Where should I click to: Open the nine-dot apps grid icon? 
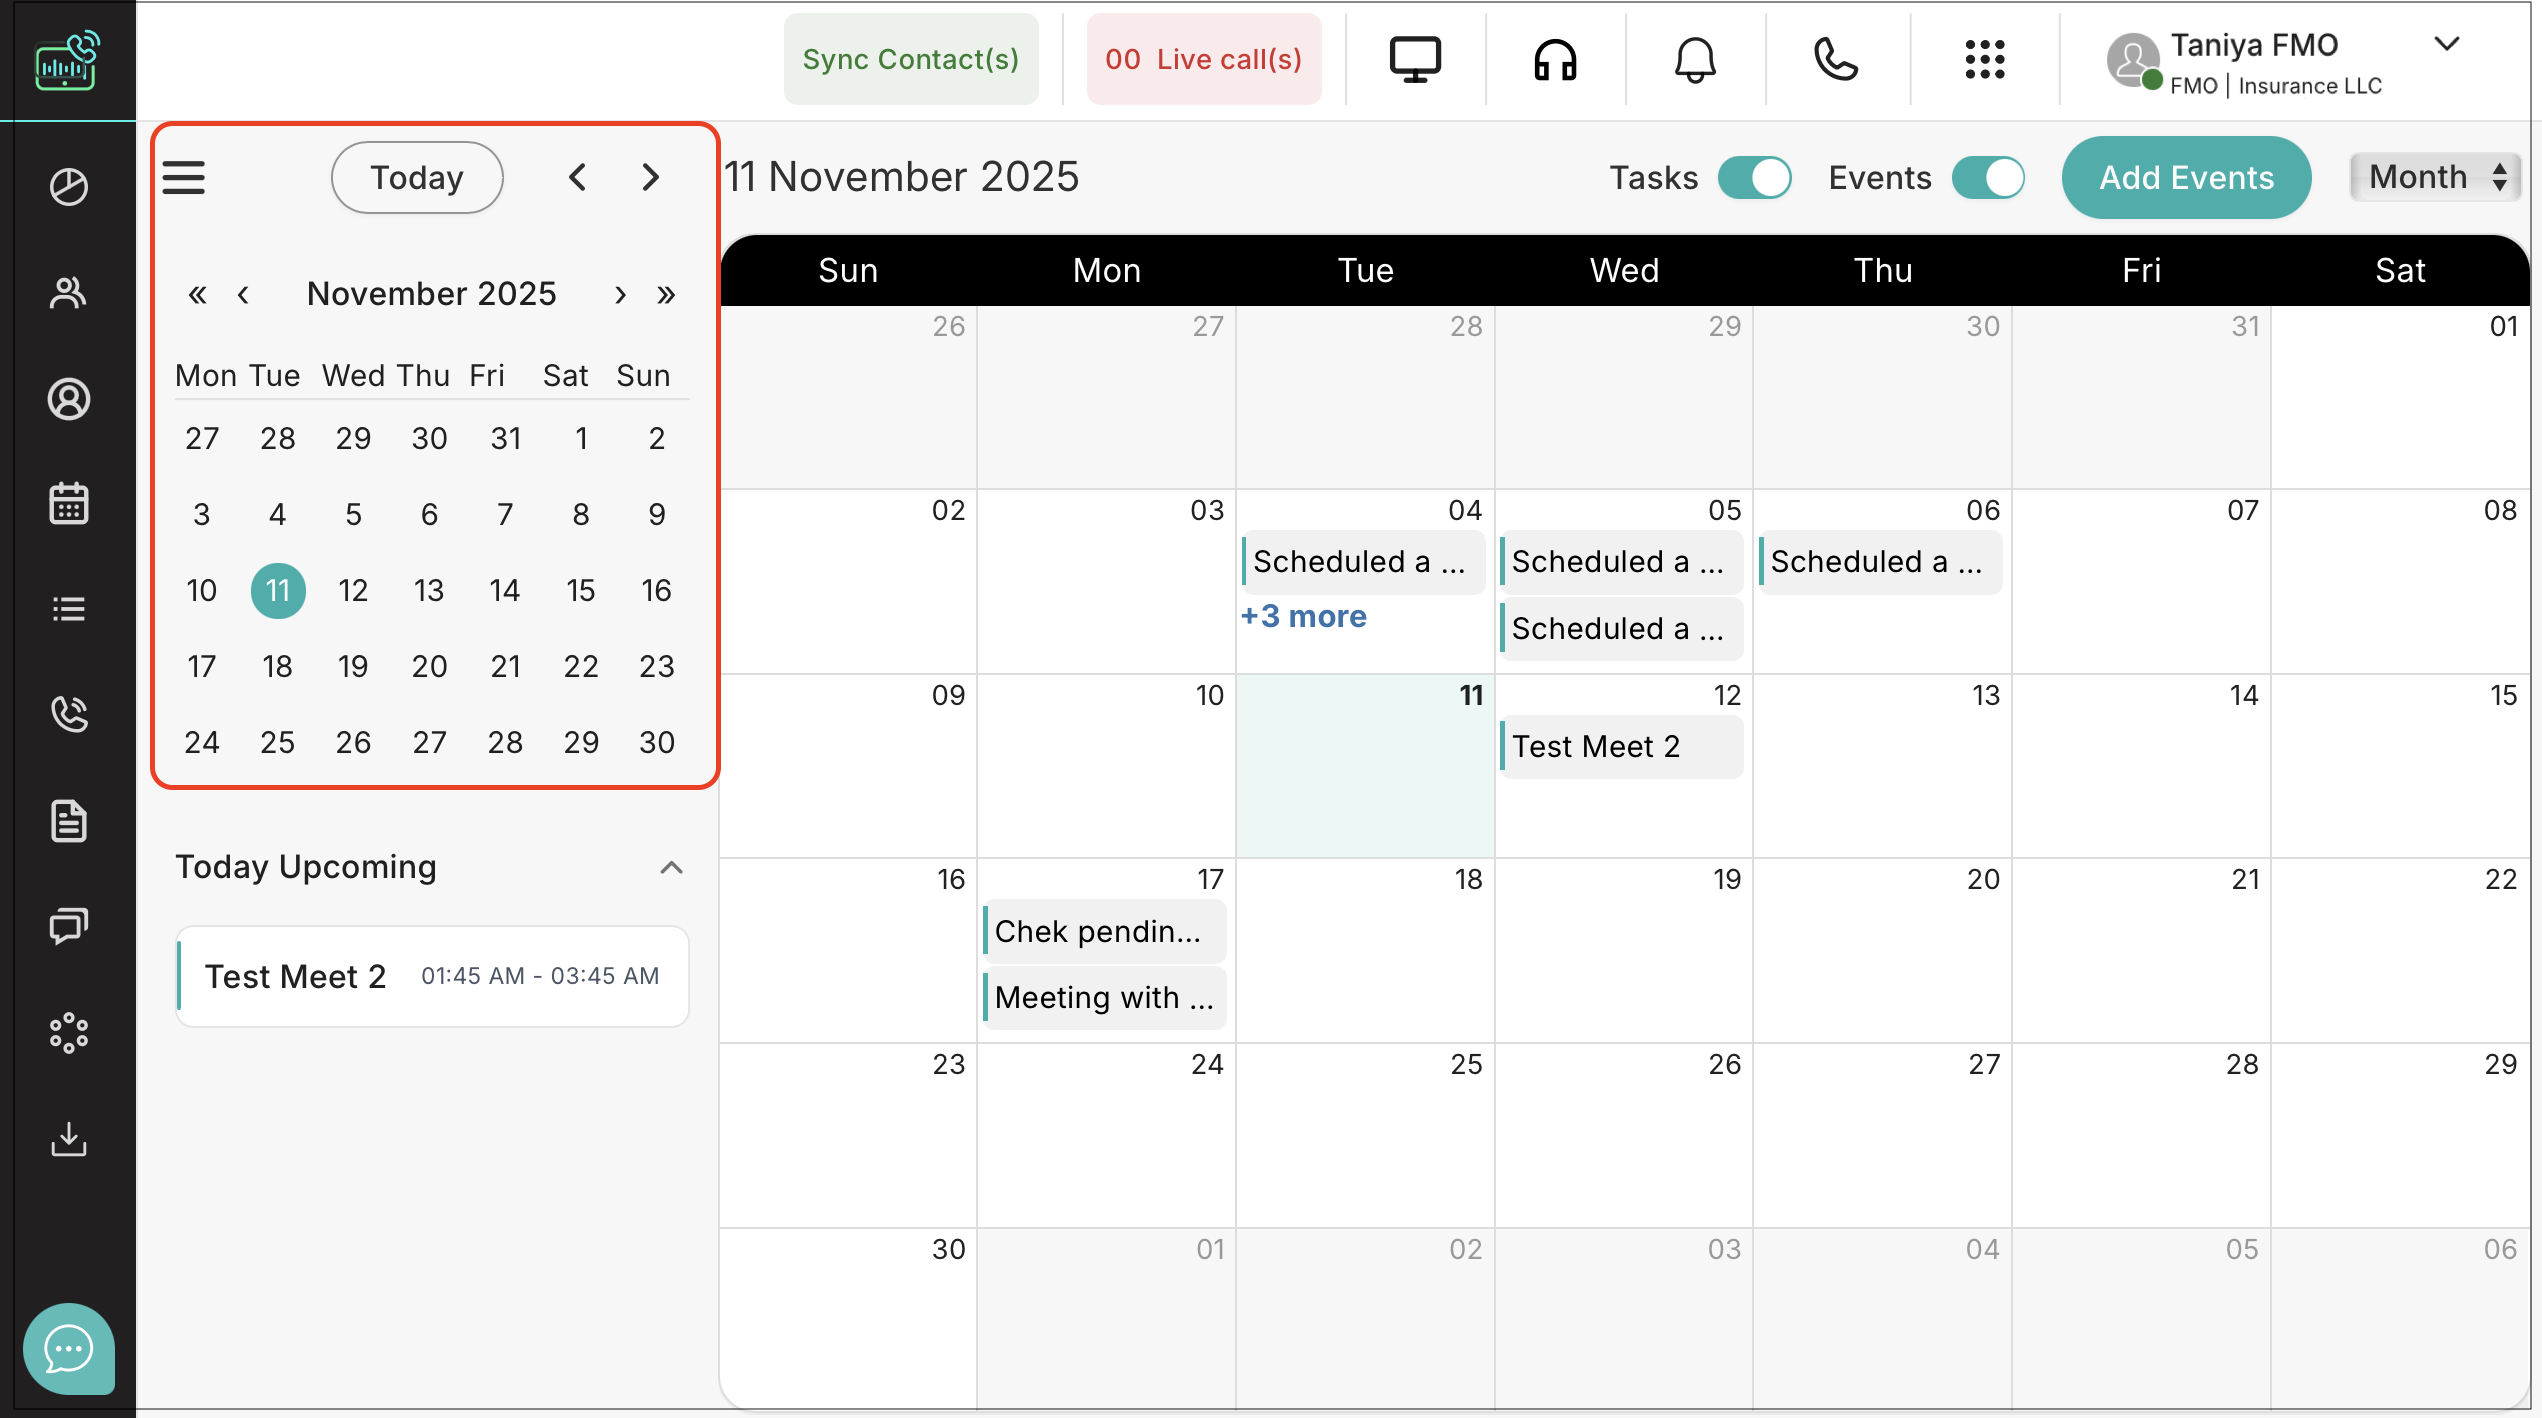[x=1984, y=60]
